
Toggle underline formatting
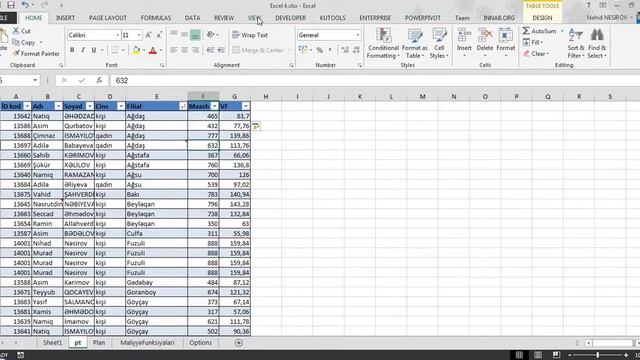[x=93, y=50]
